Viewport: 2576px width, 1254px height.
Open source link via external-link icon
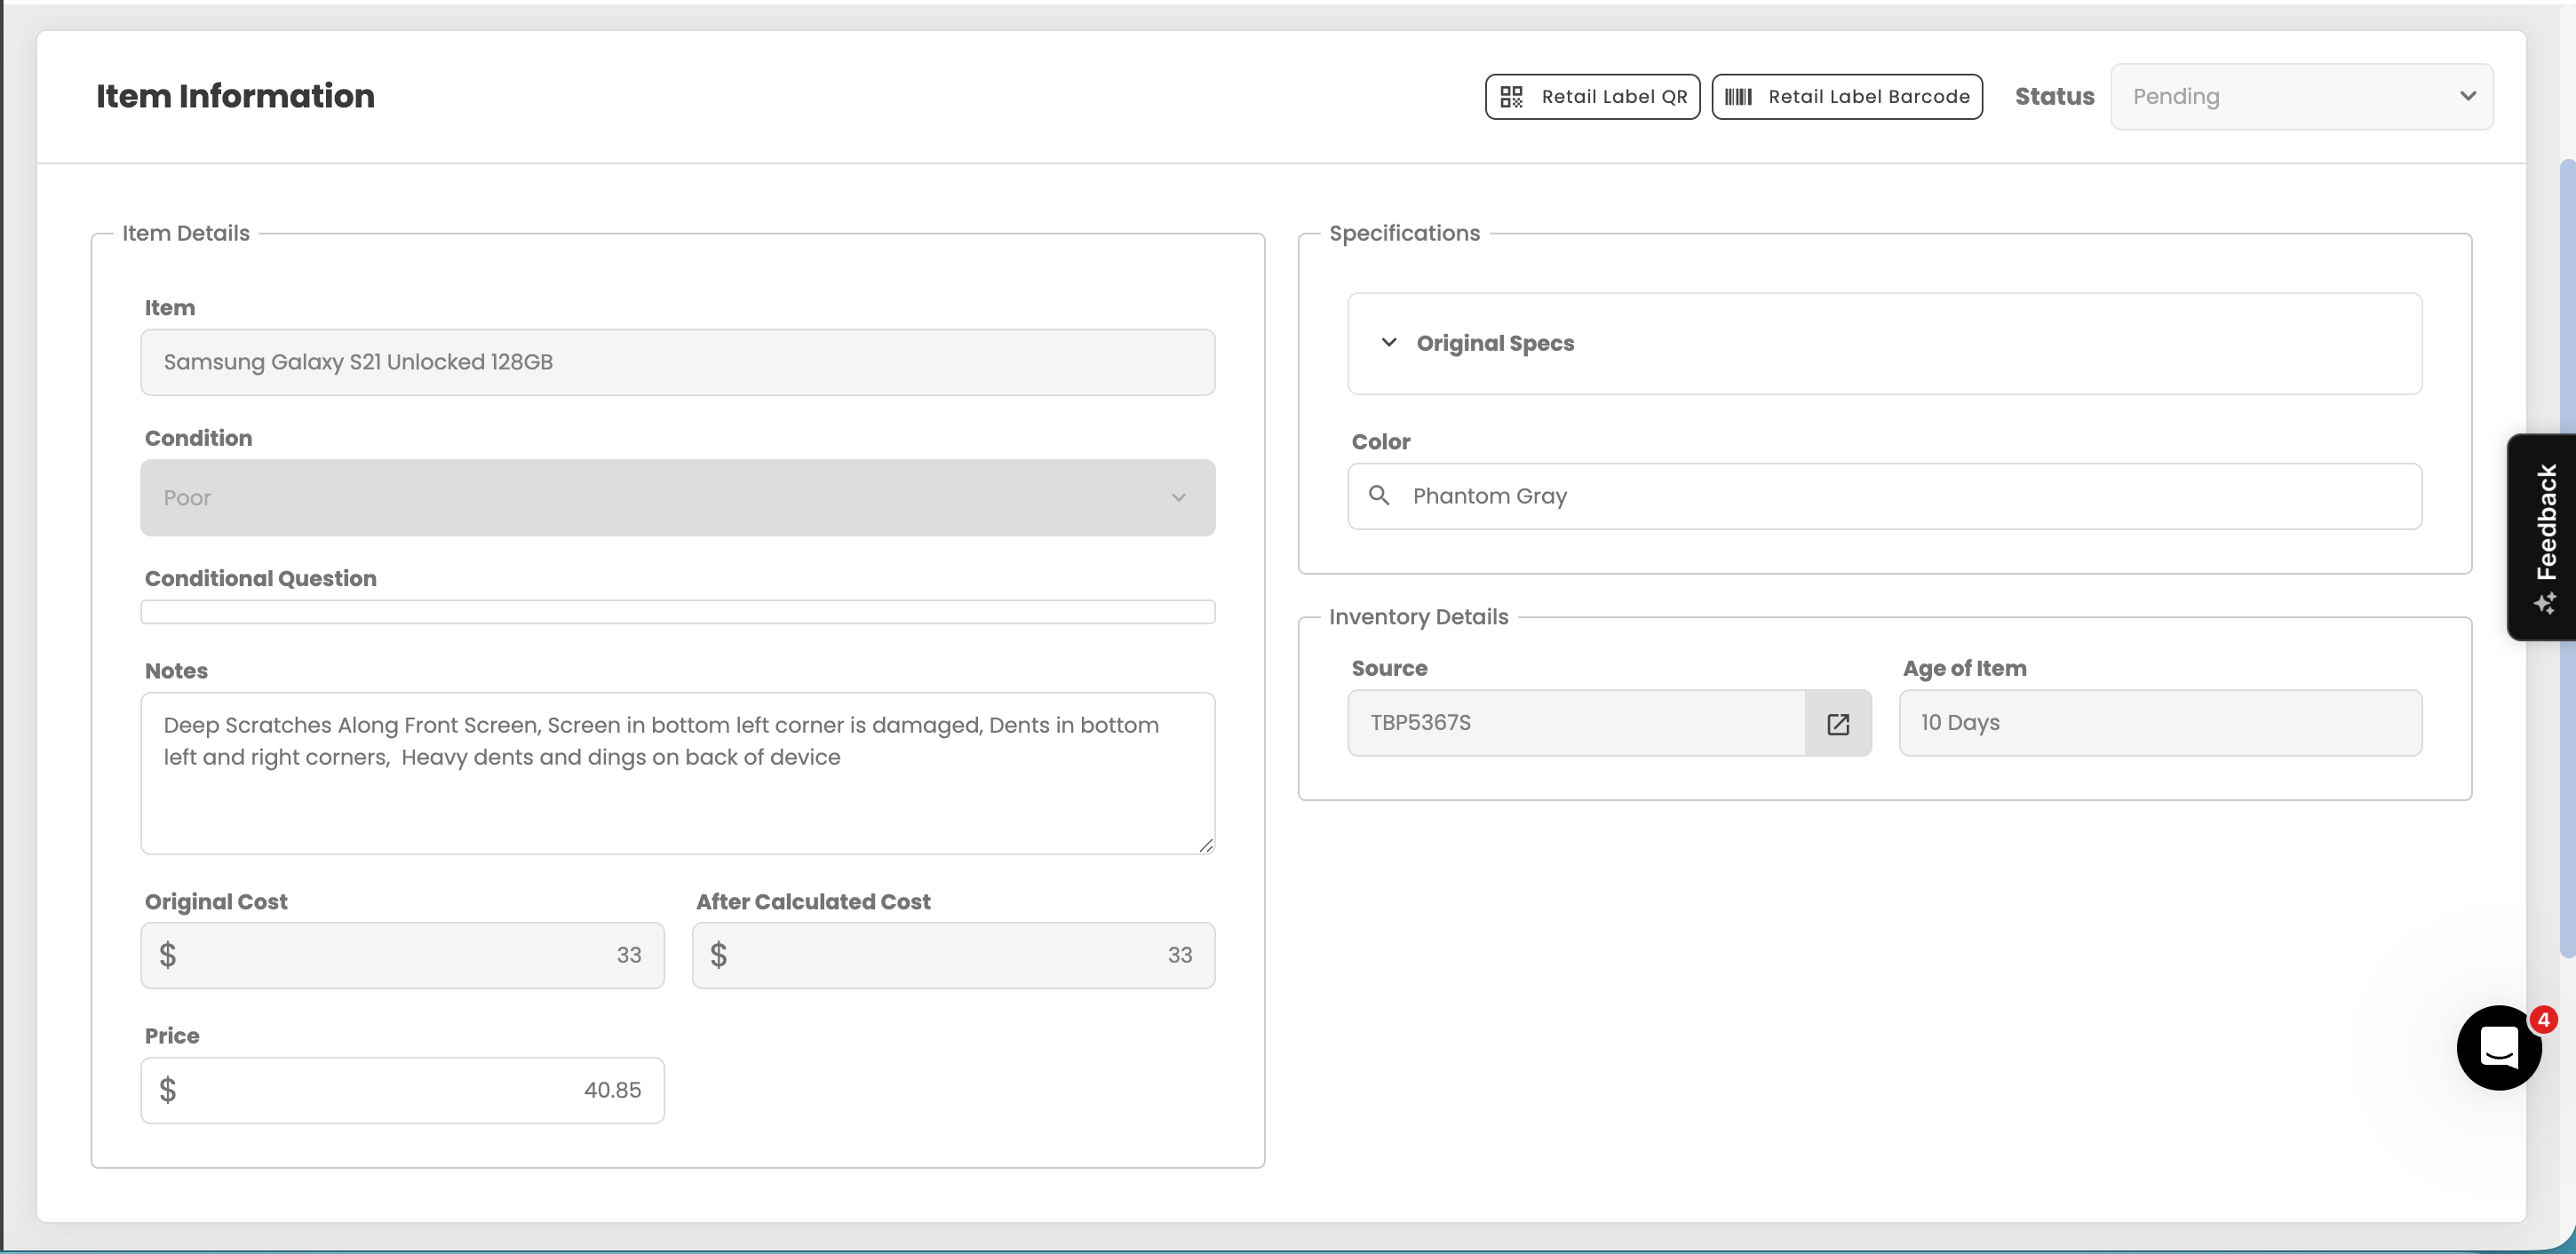(x=1838, y=723)
